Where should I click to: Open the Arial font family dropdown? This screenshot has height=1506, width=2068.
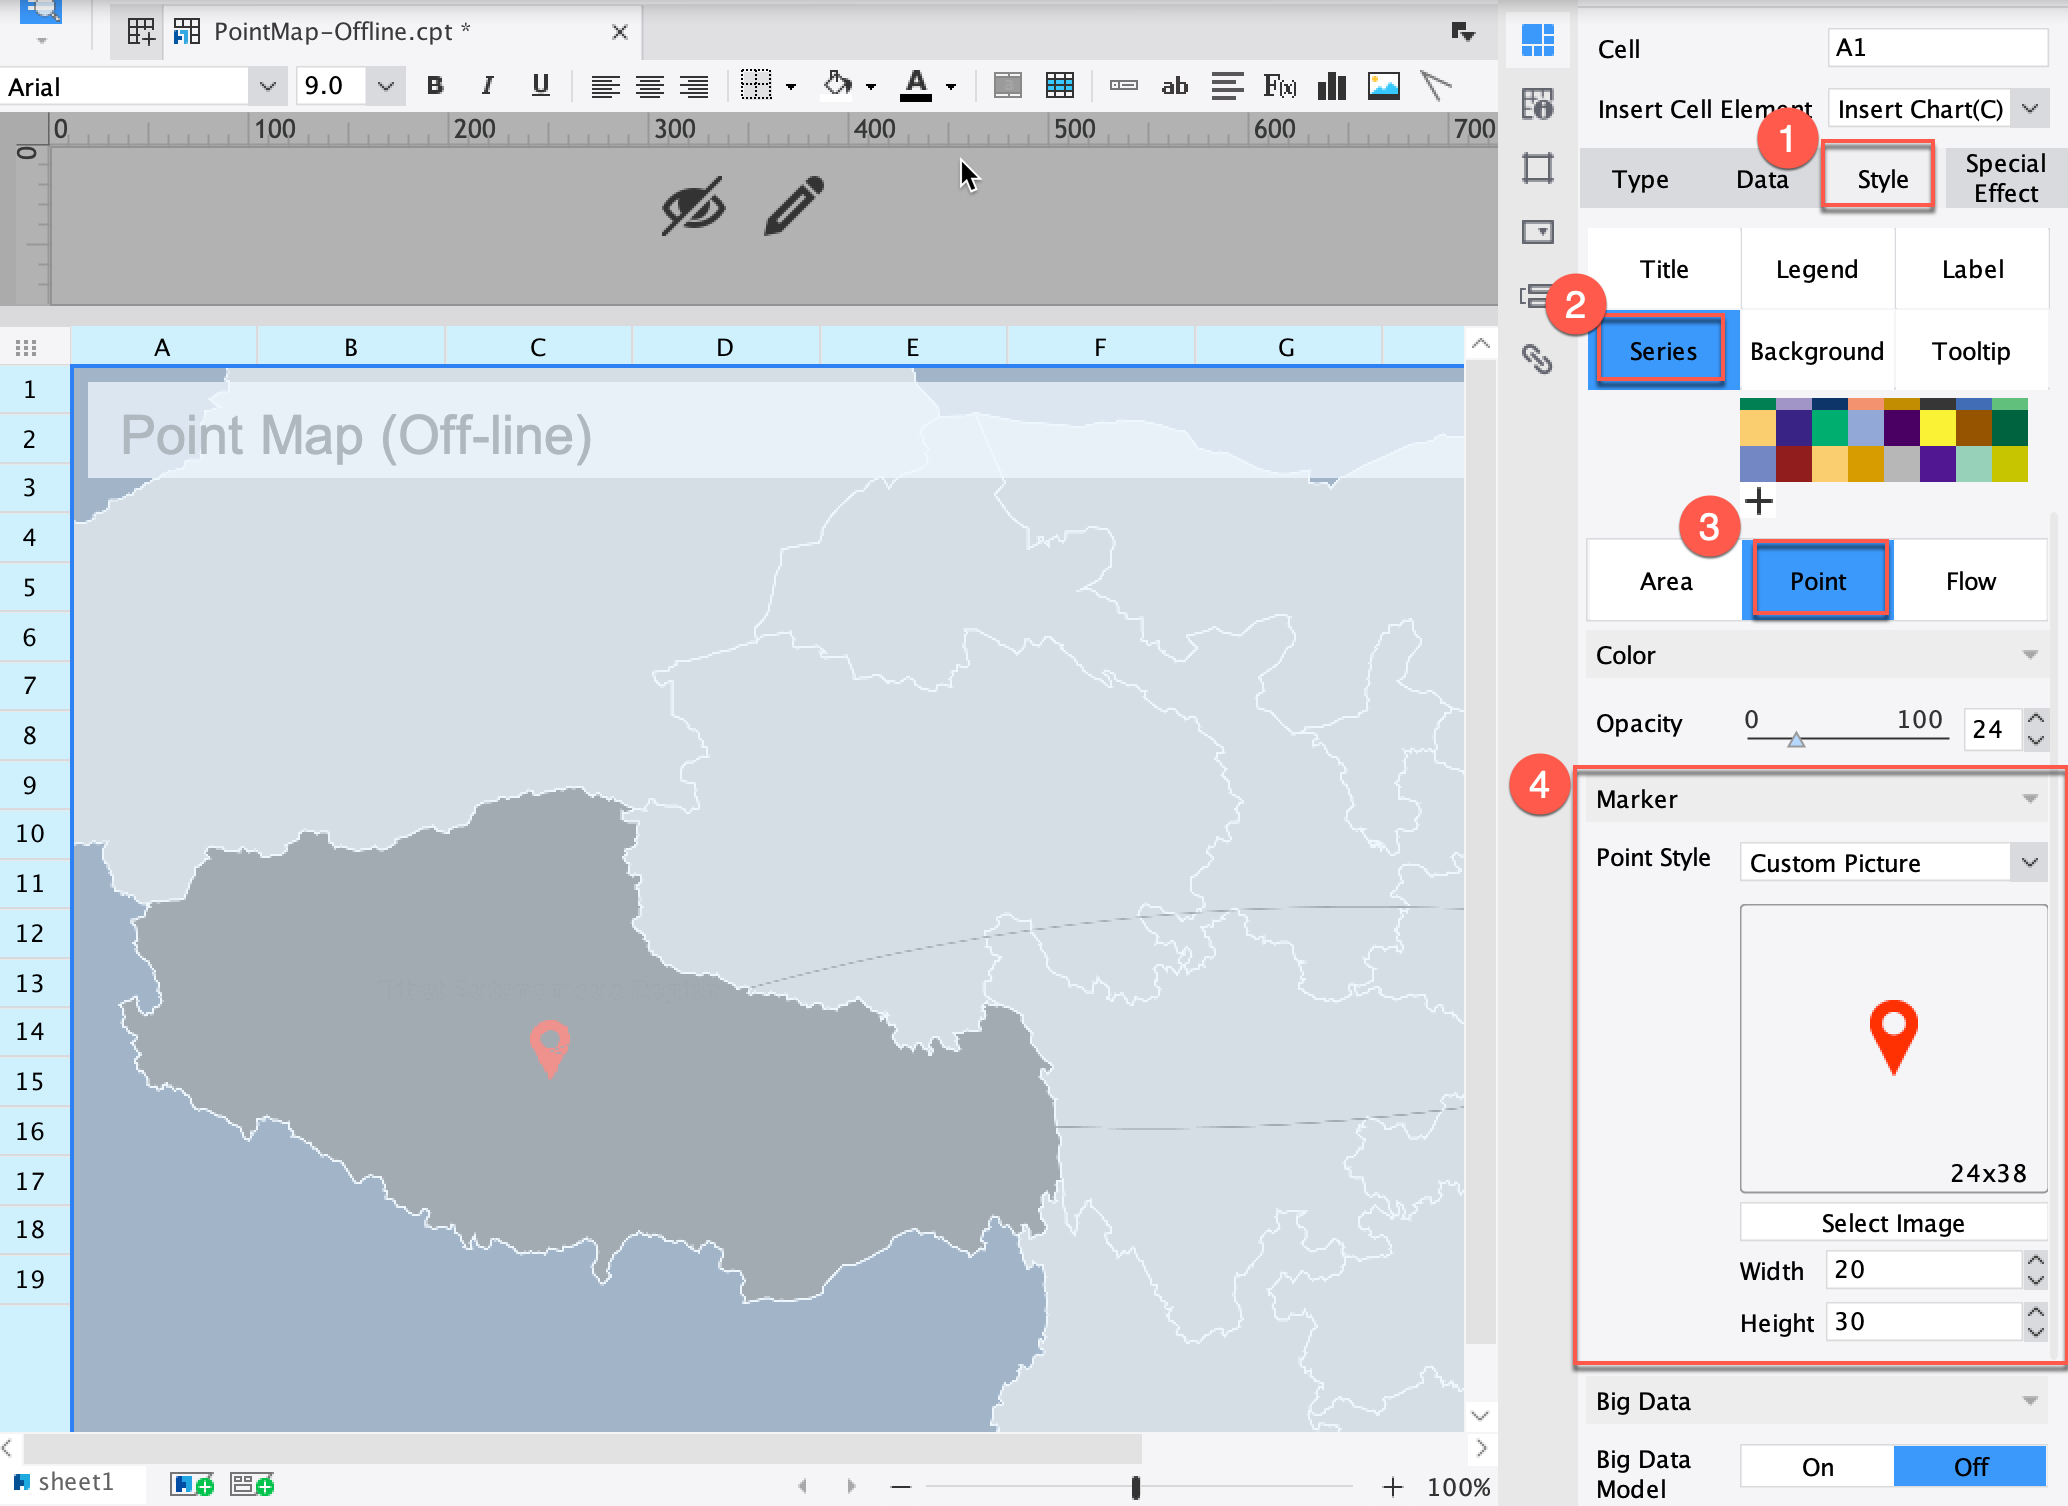[267, 86]
